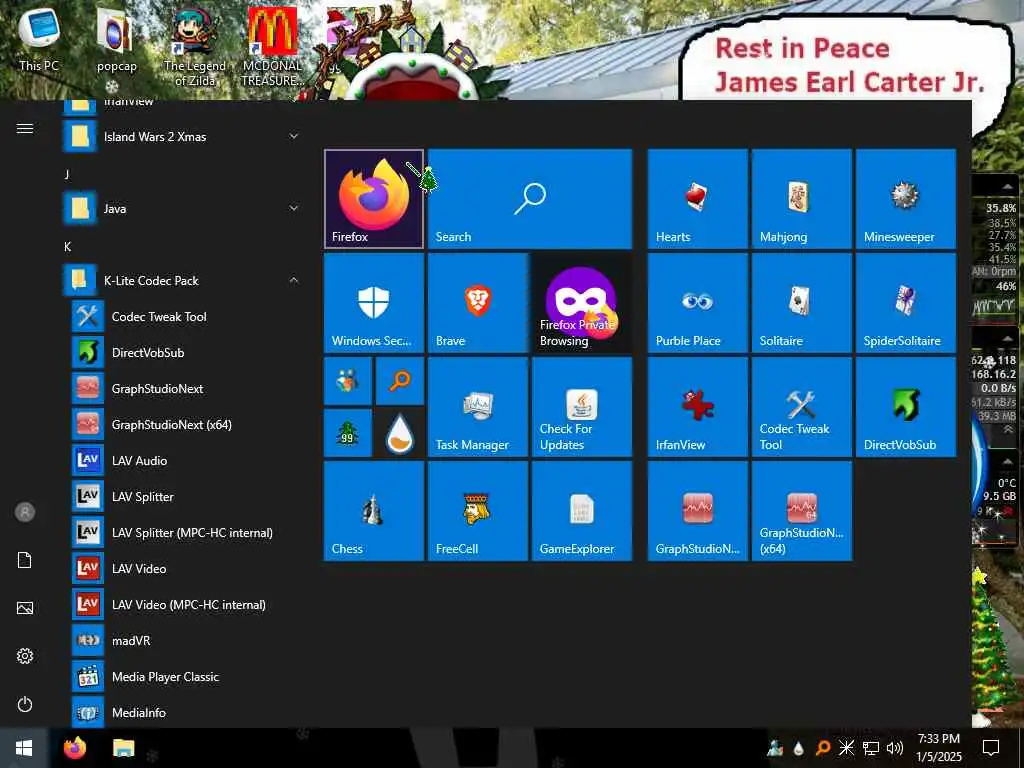Open the GraphStudioNext (x64) tile
This screenshot has width=1024, height=768.
pyautogui.click(x=801, y=511)
